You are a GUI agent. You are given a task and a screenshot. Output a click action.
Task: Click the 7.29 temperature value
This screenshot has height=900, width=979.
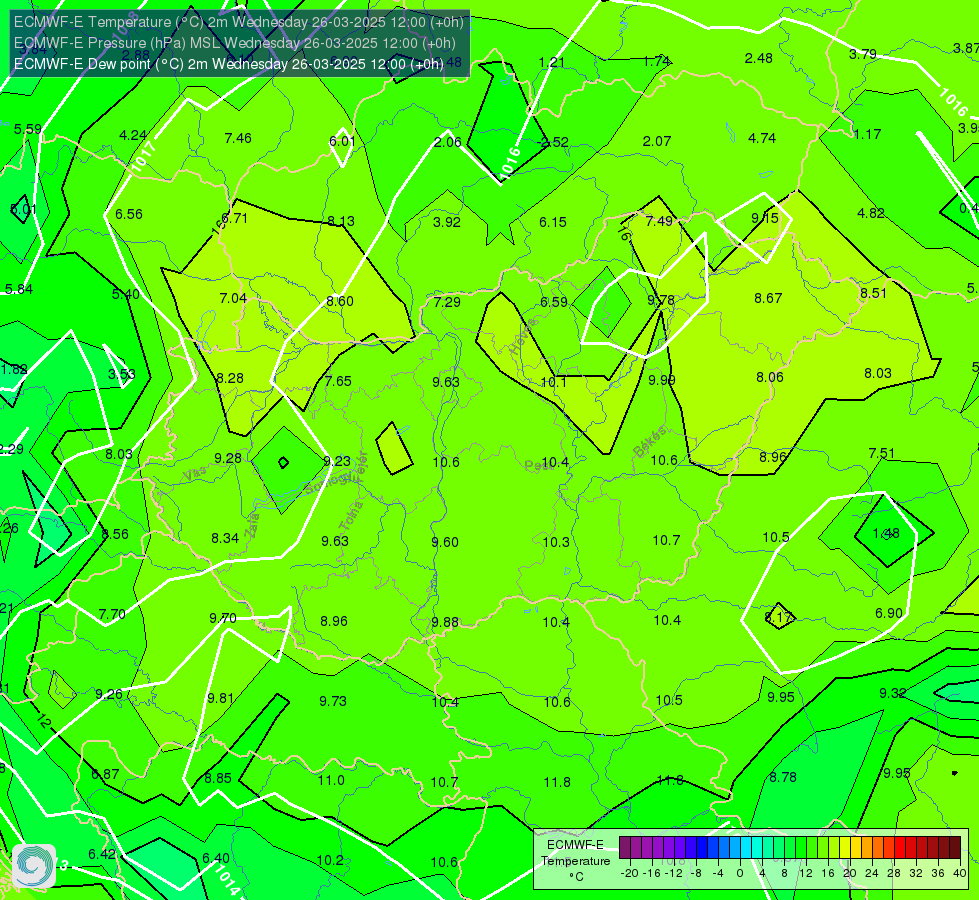[x=447, y=302]
